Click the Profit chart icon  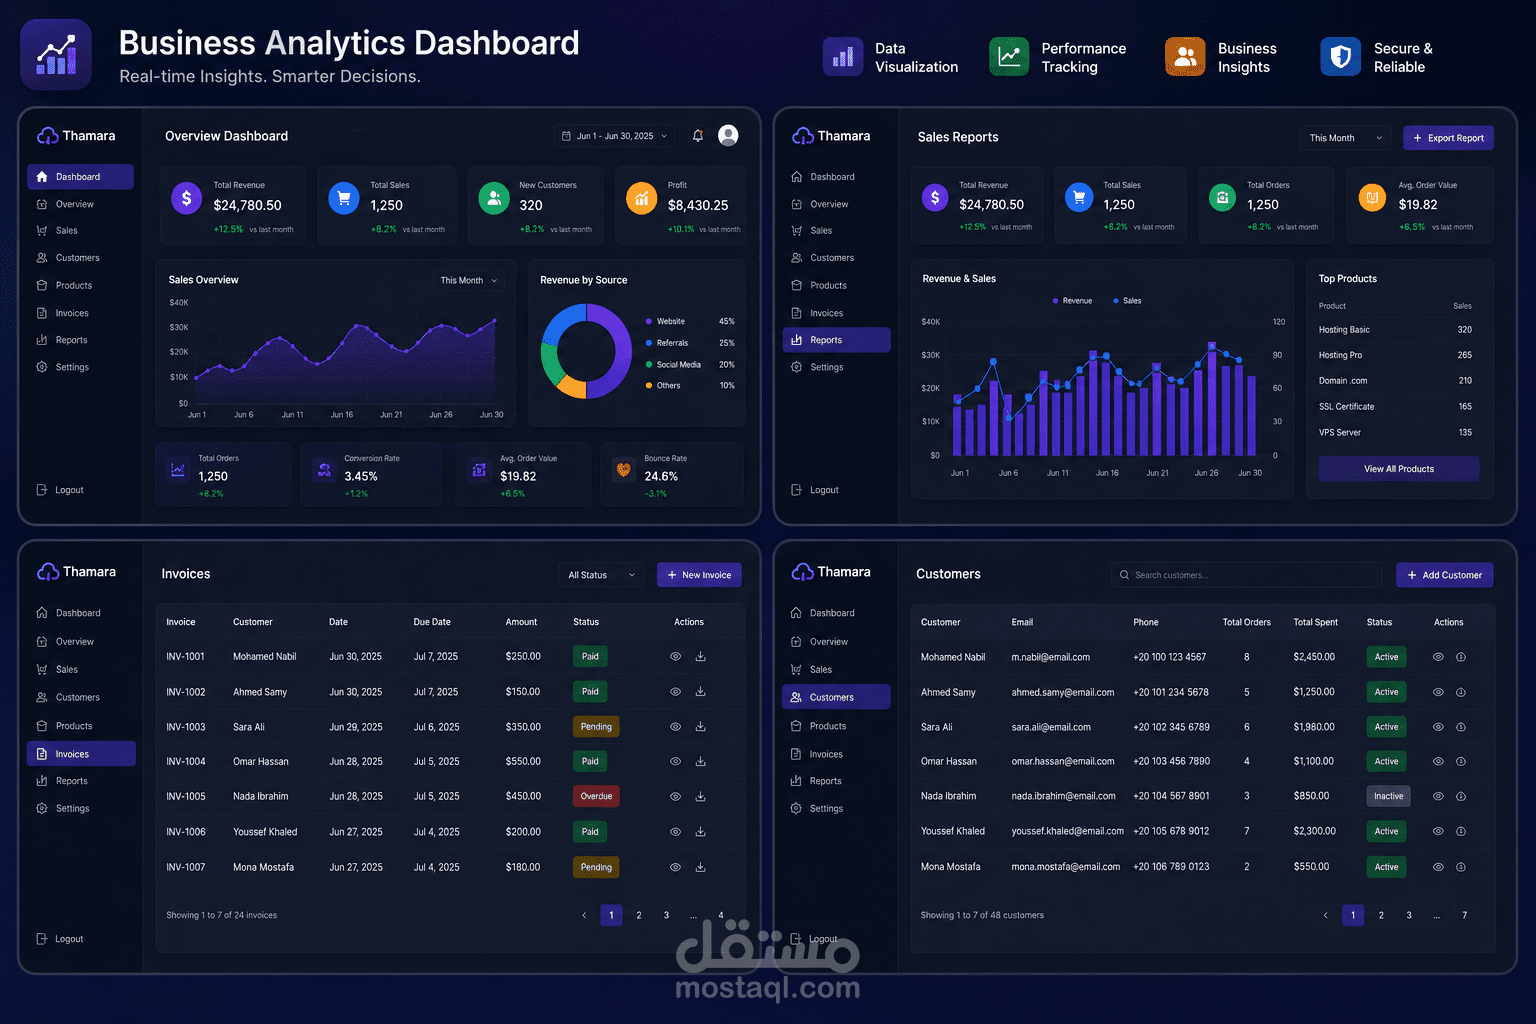click(641, 198)
